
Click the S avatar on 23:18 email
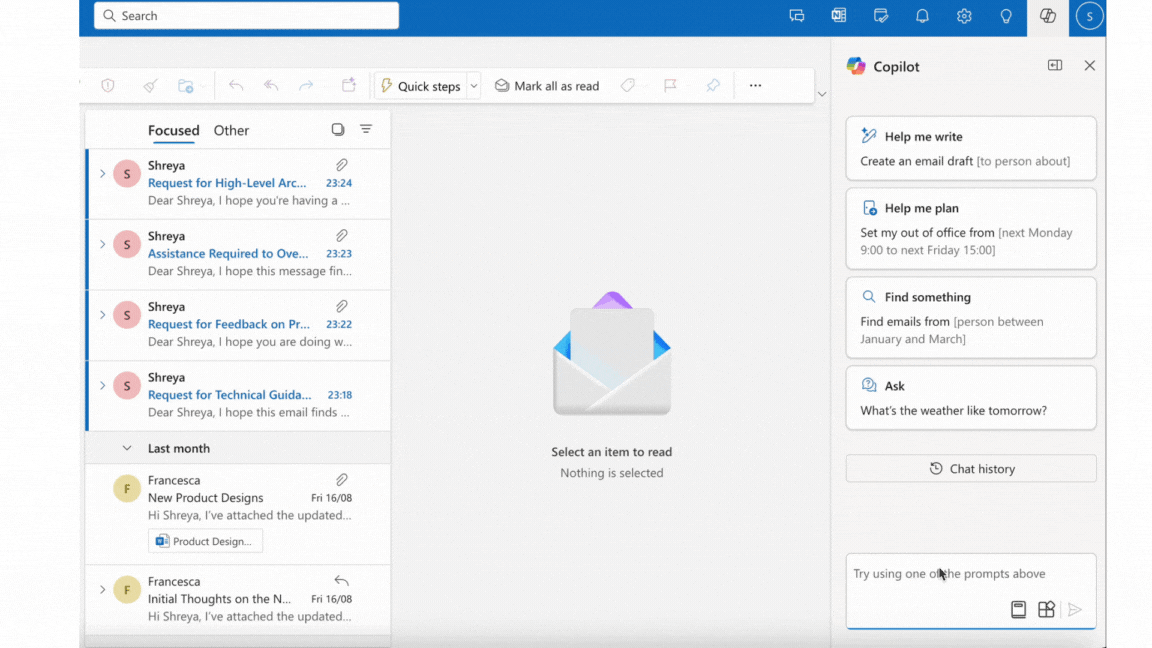coord(127,386)
